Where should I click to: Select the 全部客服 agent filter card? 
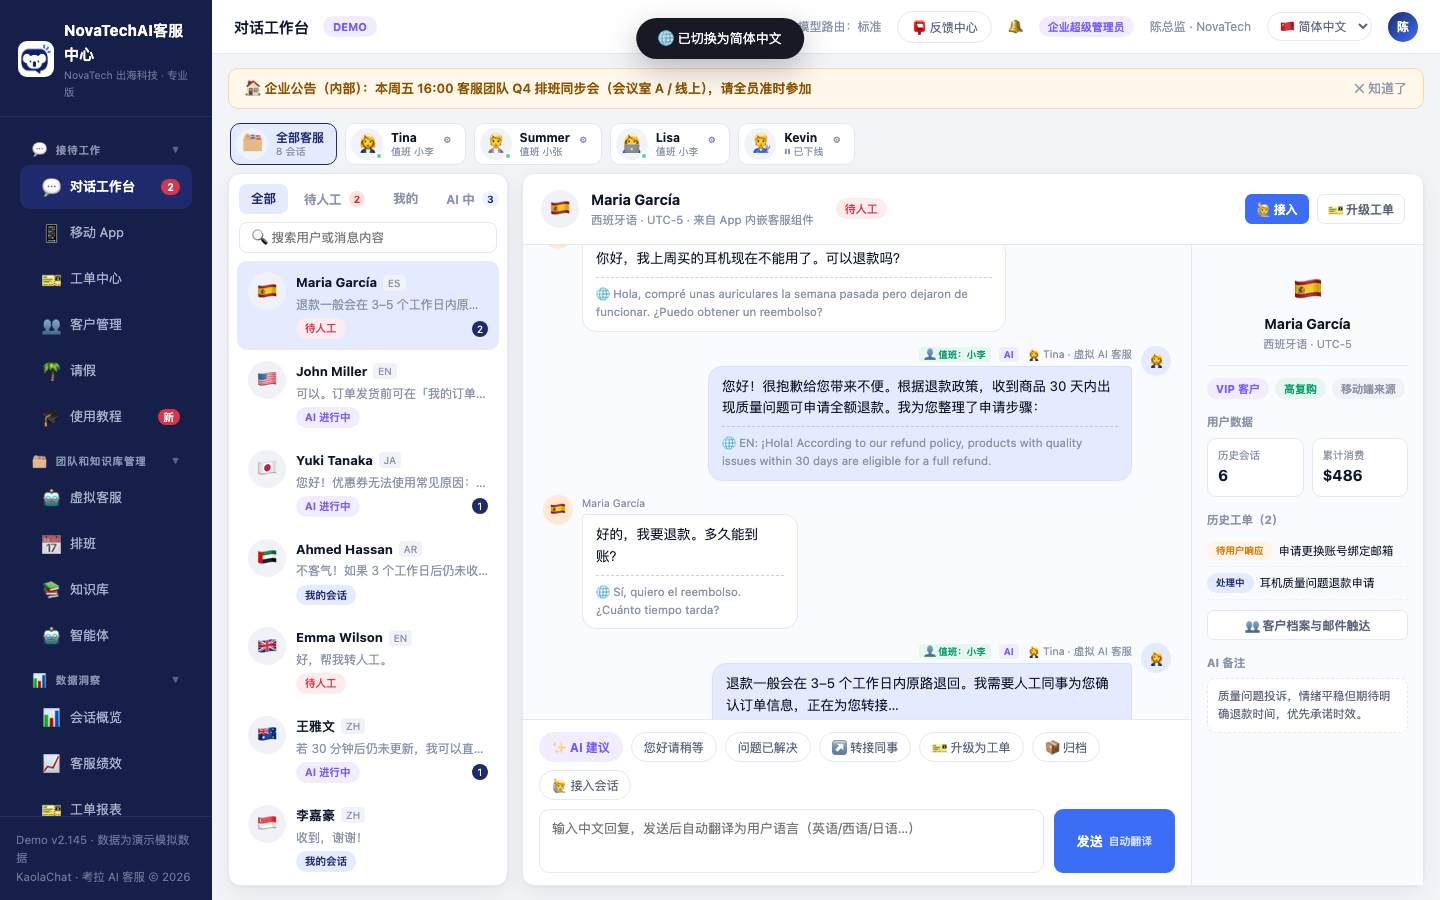pyautogui.click(x=283, y=144)
